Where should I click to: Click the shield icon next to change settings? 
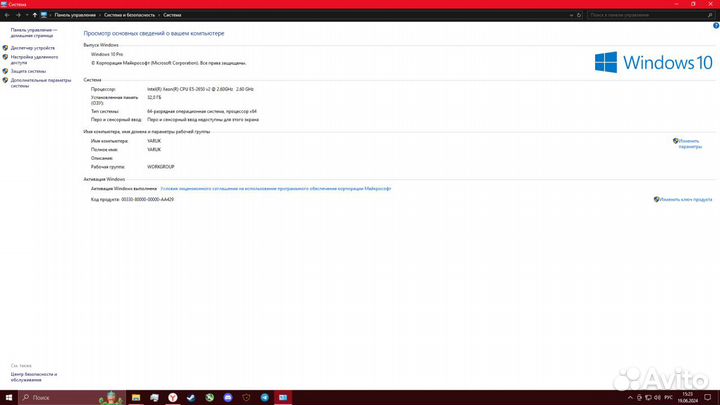[x=676, y=141]
